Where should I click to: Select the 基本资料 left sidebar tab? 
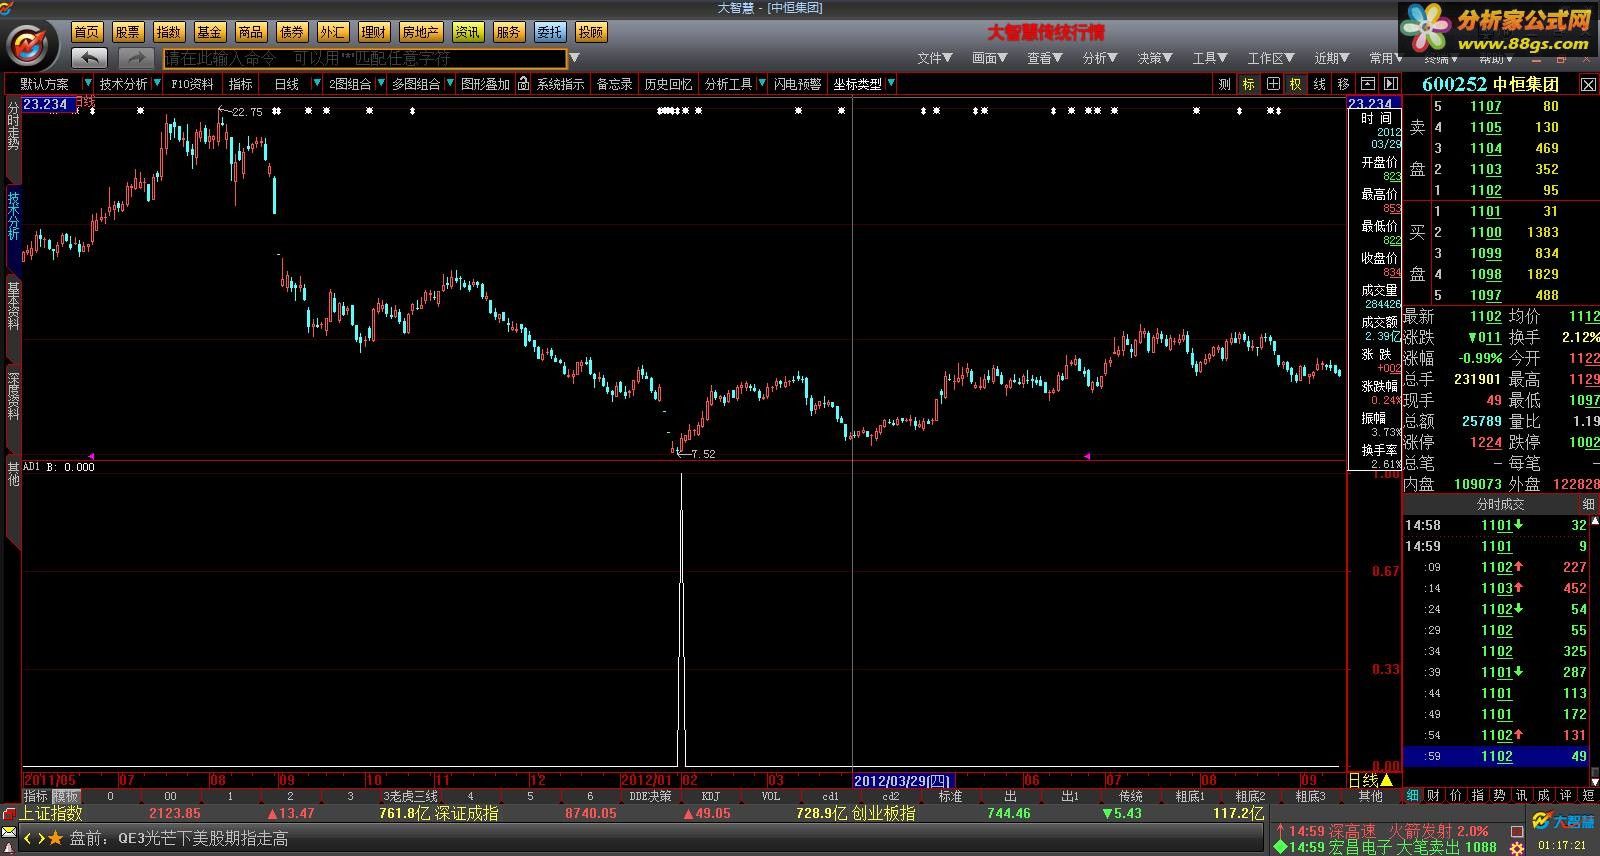coord(13,306)
